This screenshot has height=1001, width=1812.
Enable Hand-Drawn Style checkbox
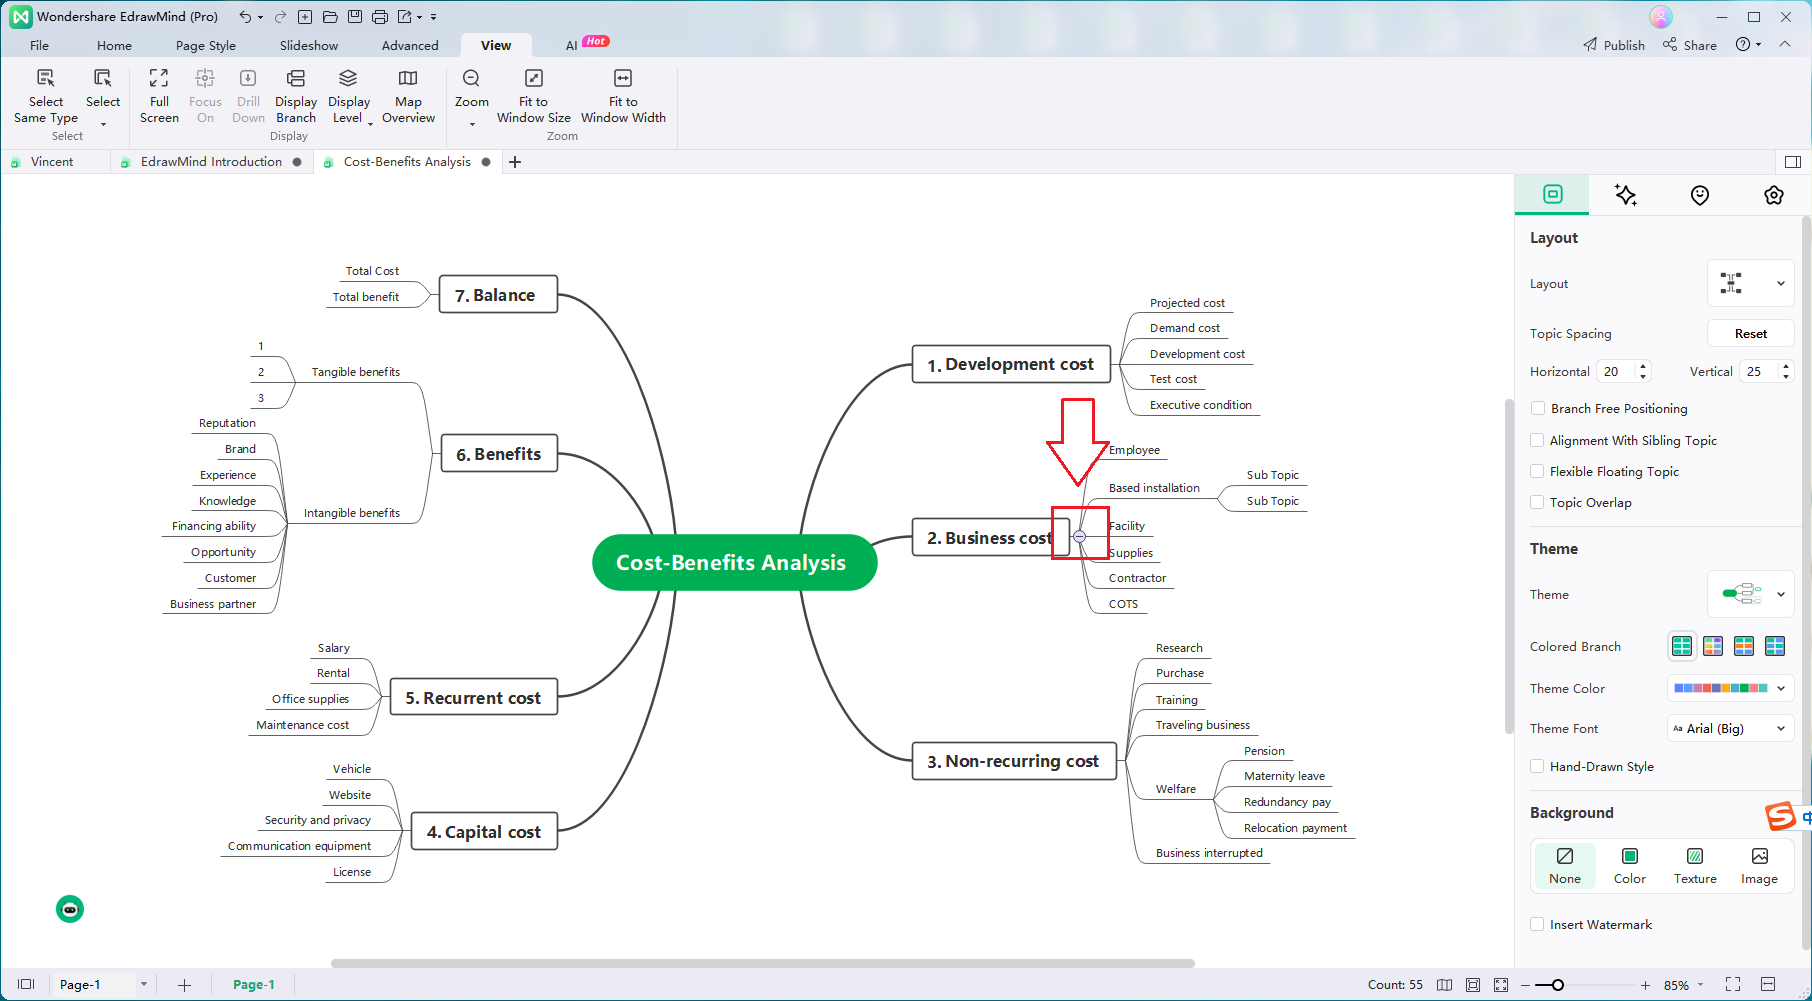(x=1538, y=766)
